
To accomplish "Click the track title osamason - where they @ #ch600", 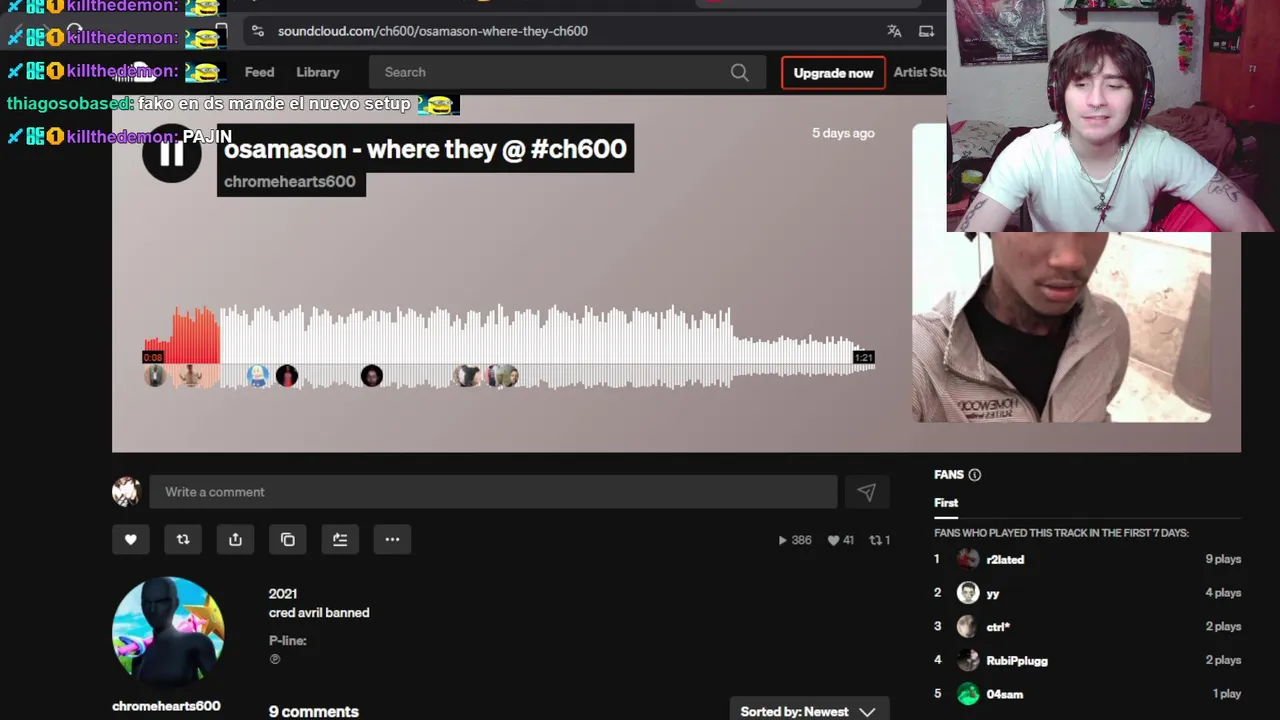I will coord(425,149).
